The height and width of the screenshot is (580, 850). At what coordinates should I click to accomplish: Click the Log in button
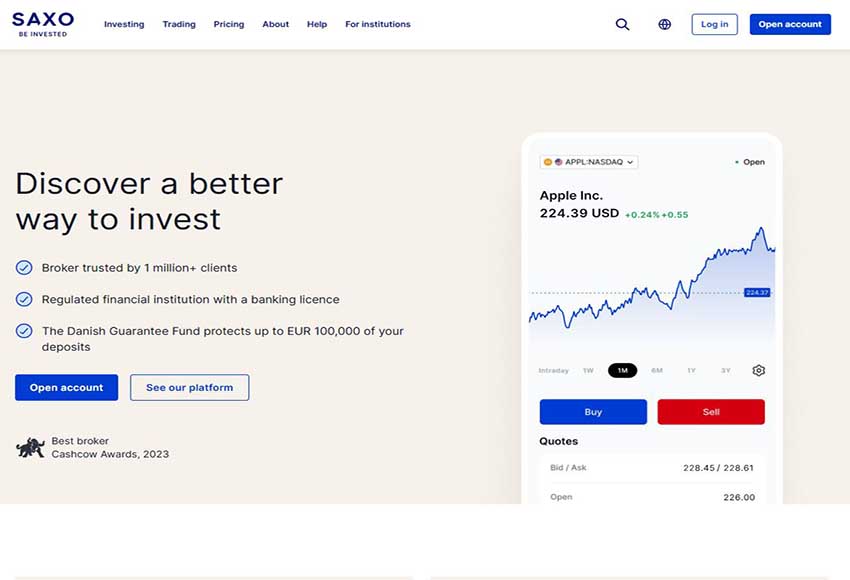714,24
